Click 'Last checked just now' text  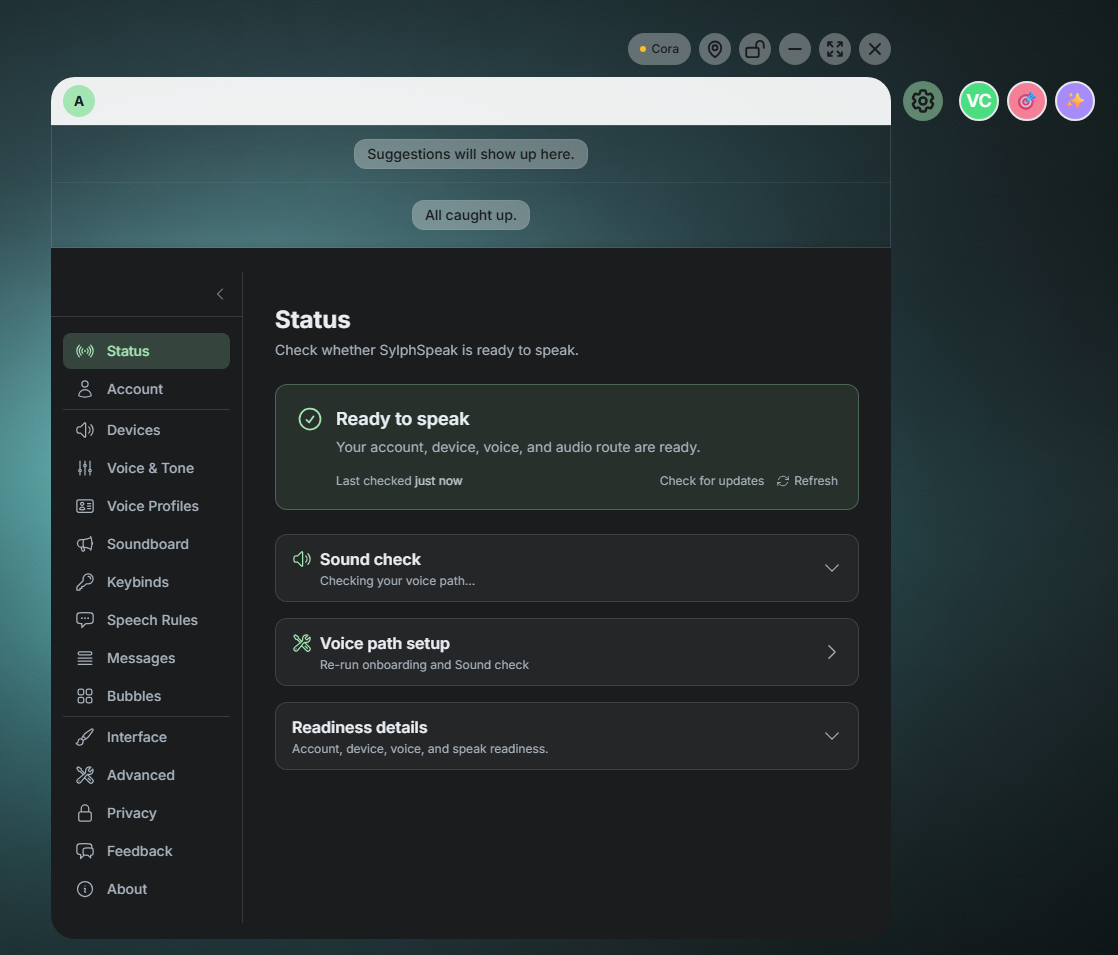coord(399,481)
